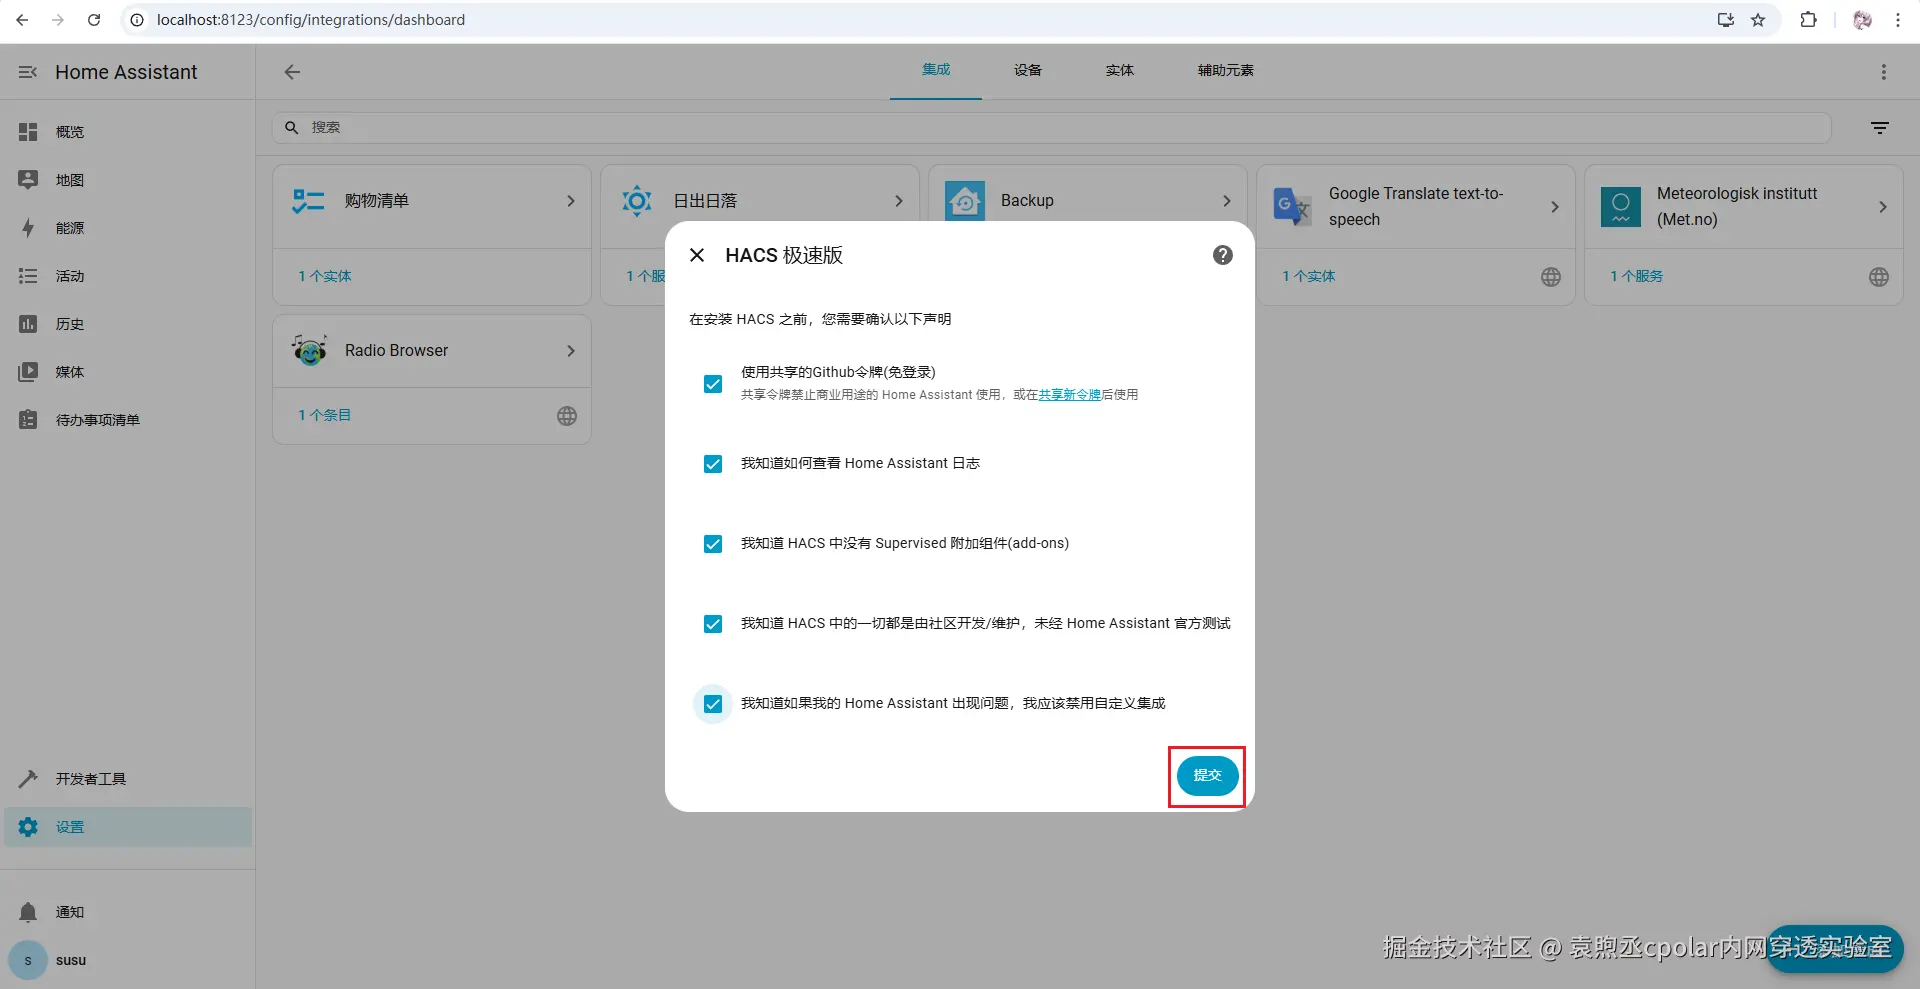Click the 日出日落 sun icon

637,201
